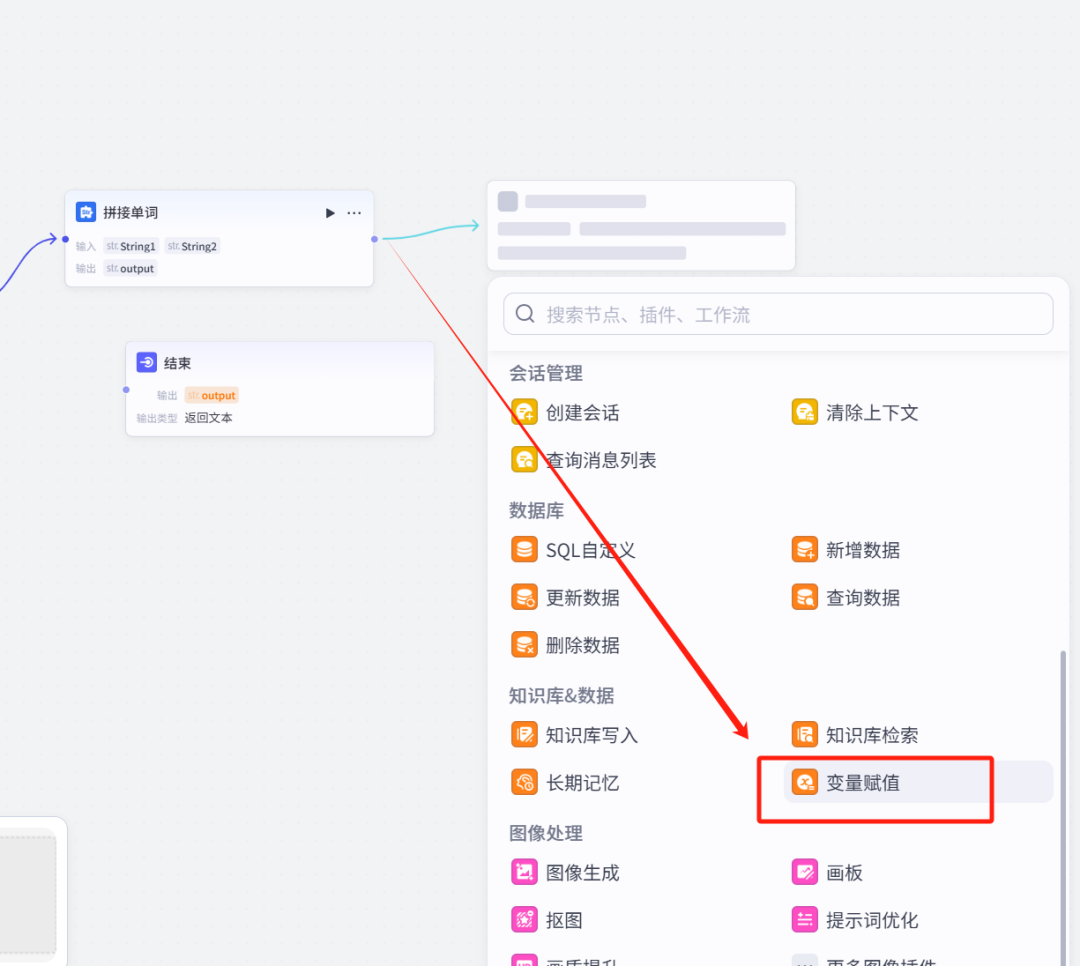The image size is (1080, 966).
Task: Click the node search field
Action: pos(777,313)
